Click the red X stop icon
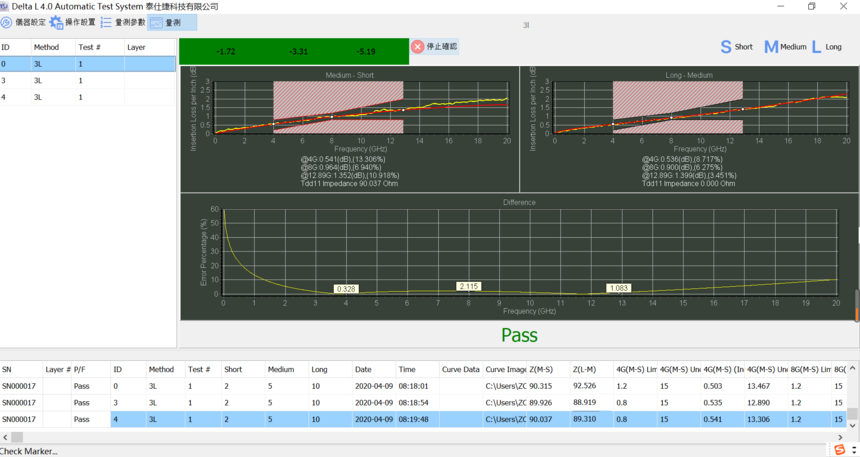Image resolution: width=860 pixels, height=457 pixels. [418, 47]
